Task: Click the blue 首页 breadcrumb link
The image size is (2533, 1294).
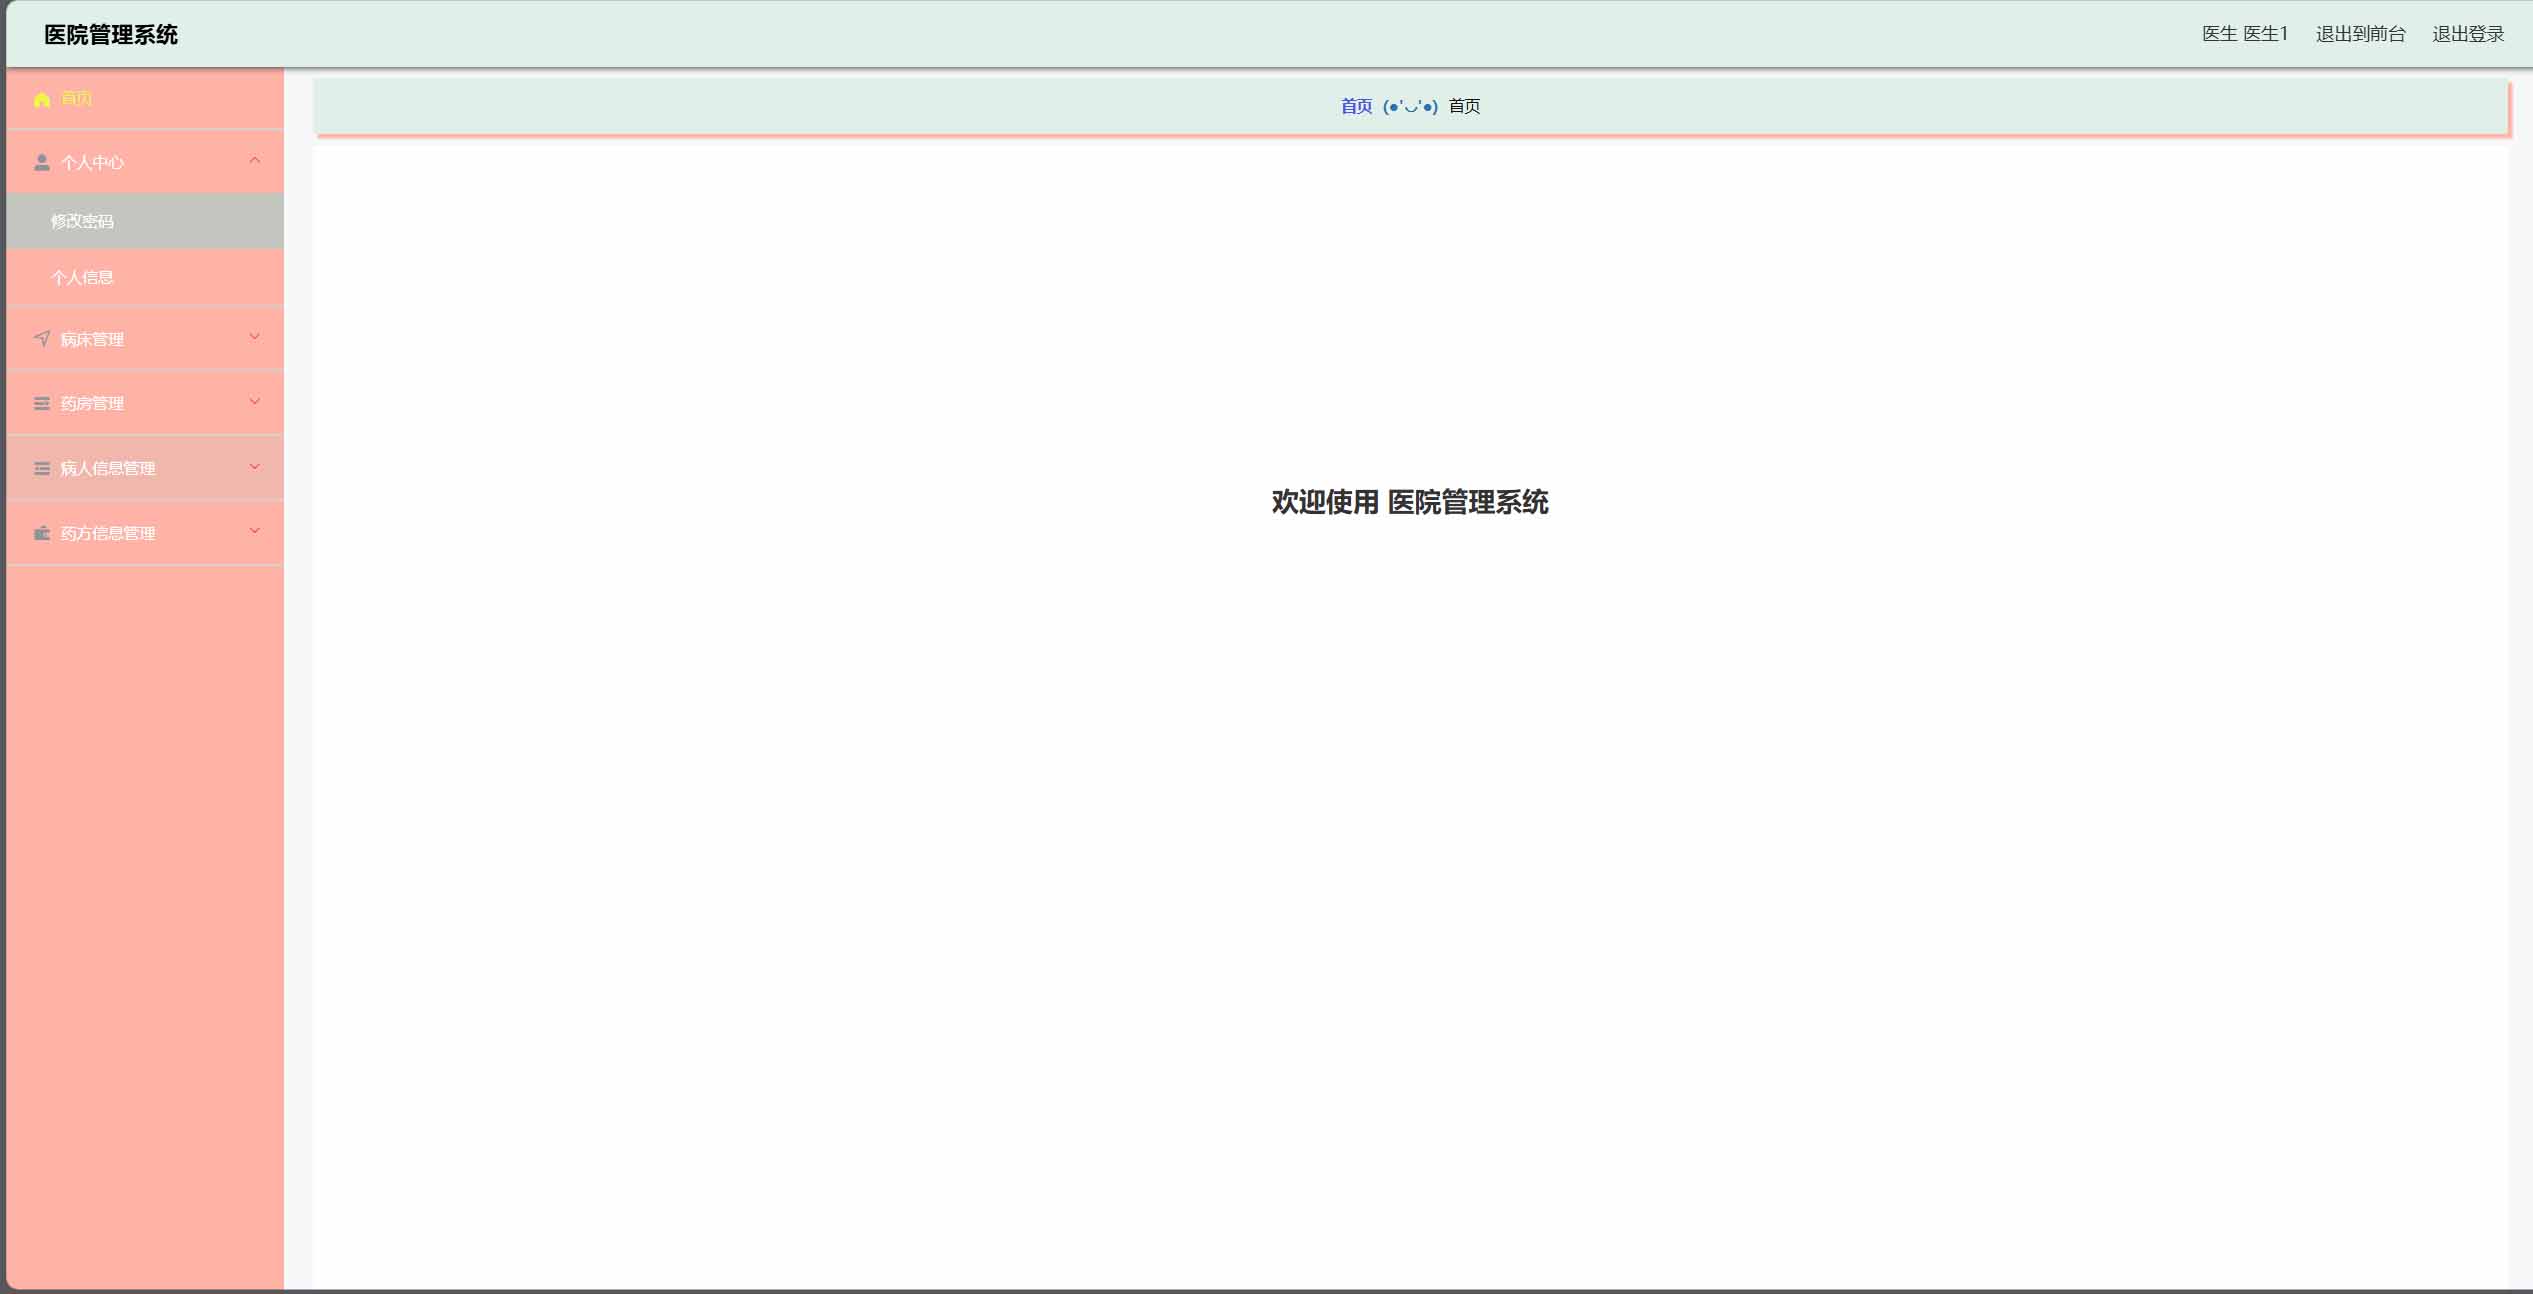Action: click(1356, 106)
